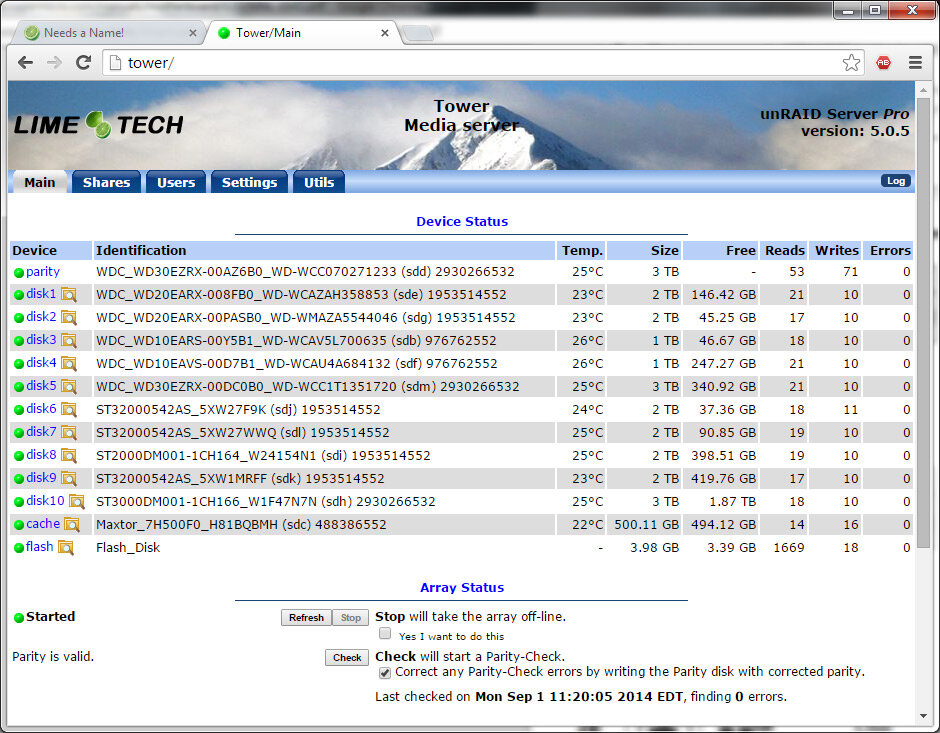Select the 1.87 TB free value for disk10
This screenshot has height=733, width=940.
(x=733, y=502)
